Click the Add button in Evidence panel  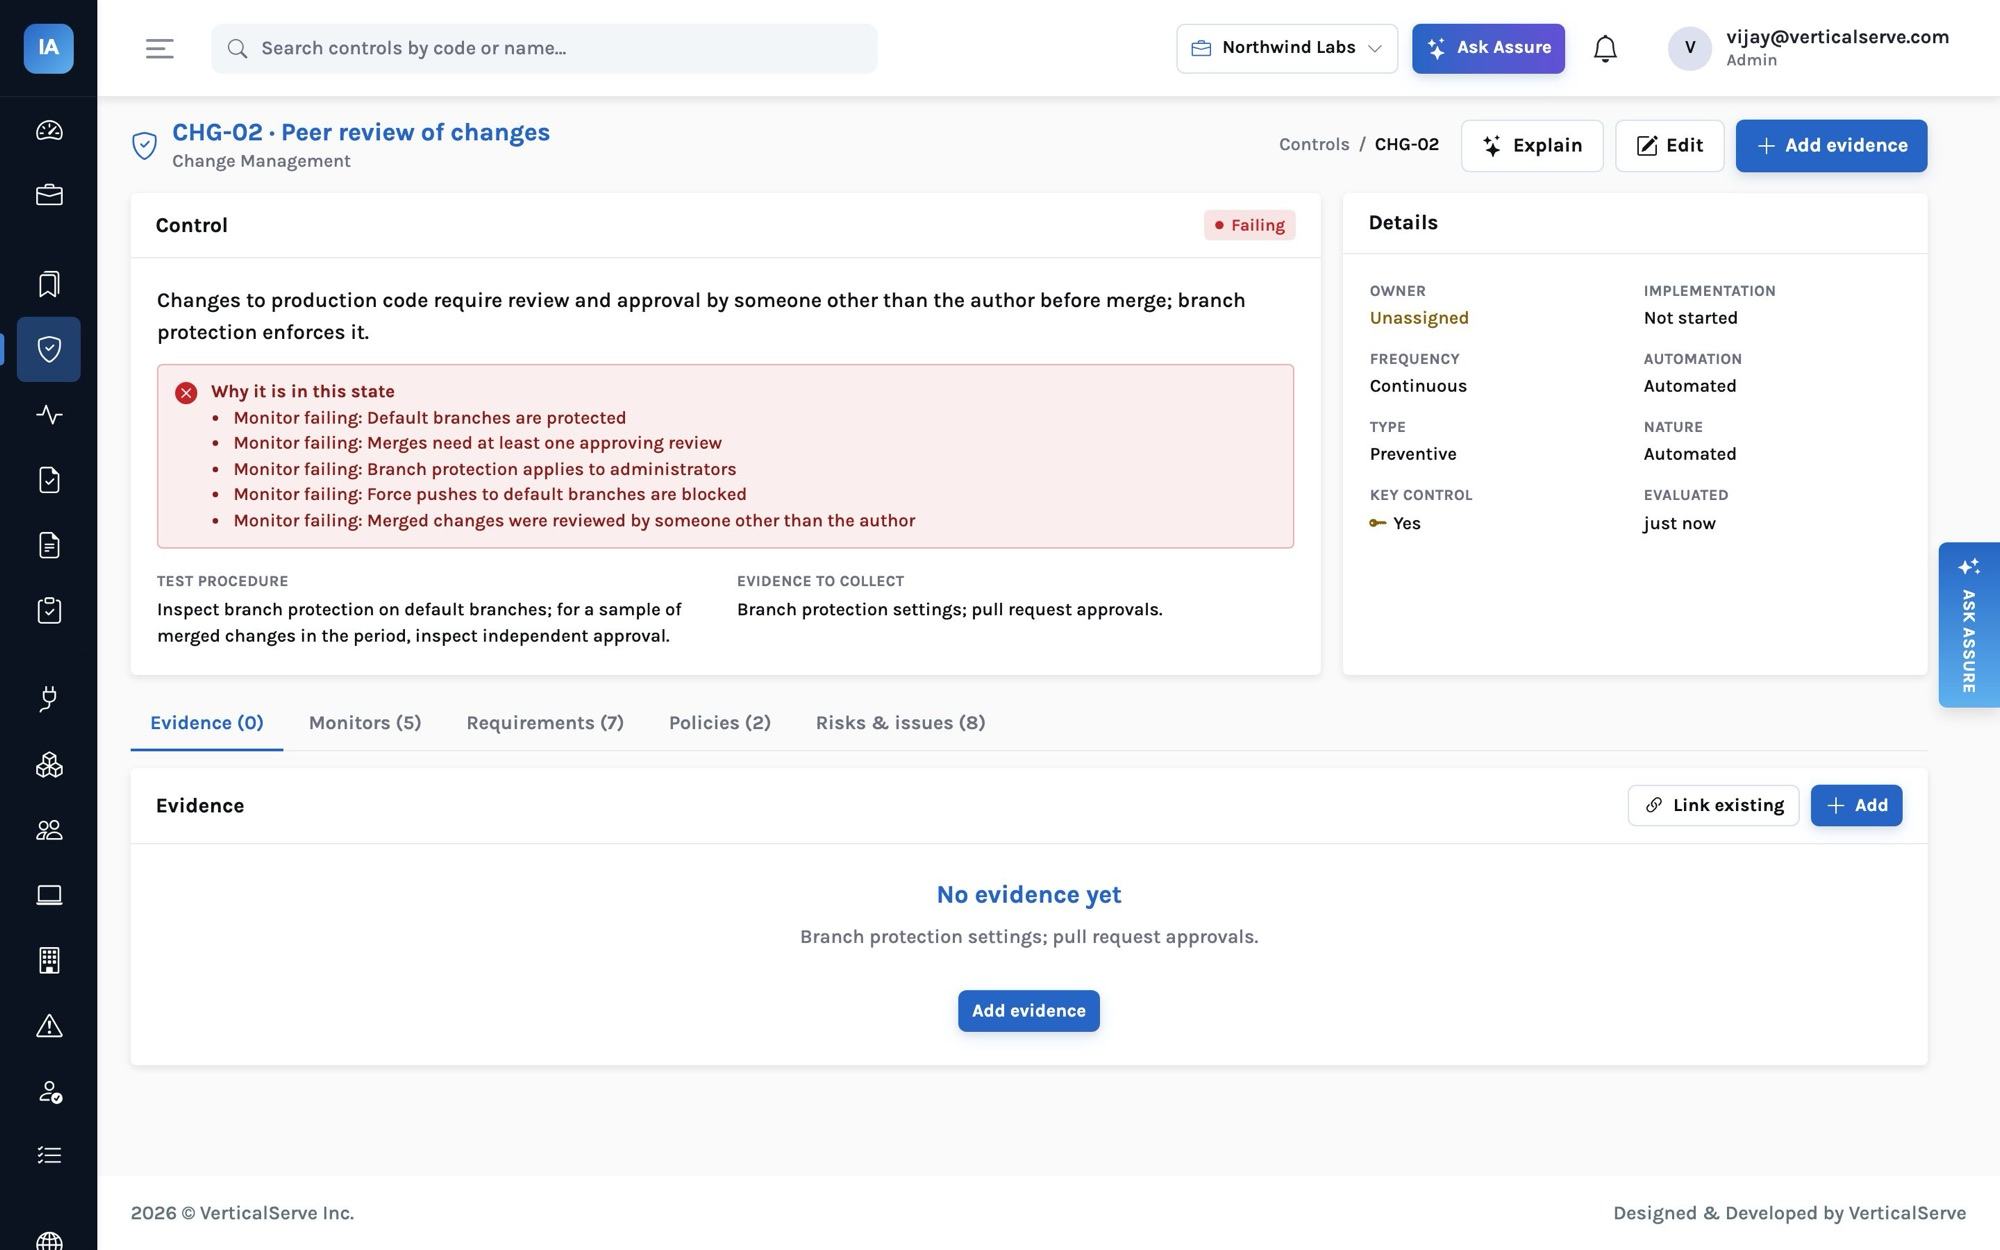[x=1856, y=806]
